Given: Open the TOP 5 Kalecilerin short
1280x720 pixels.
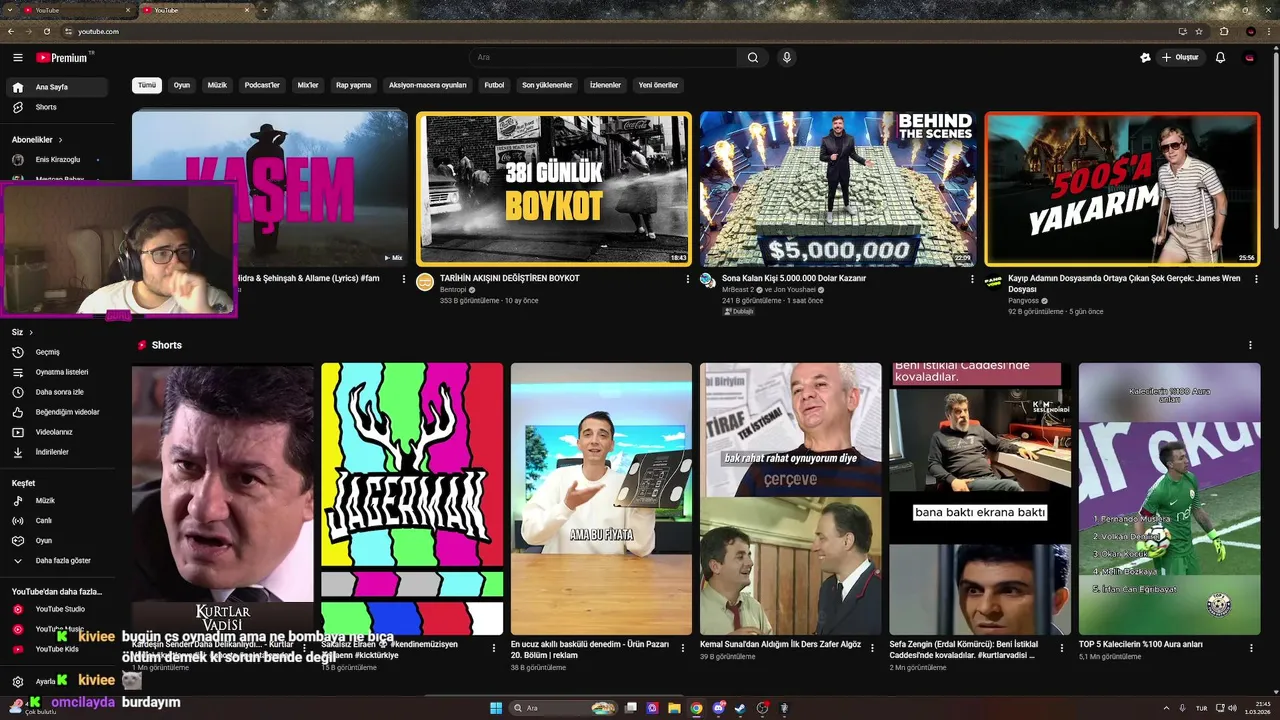Looking at the screenshot, I should click(x=1169, y=498).
